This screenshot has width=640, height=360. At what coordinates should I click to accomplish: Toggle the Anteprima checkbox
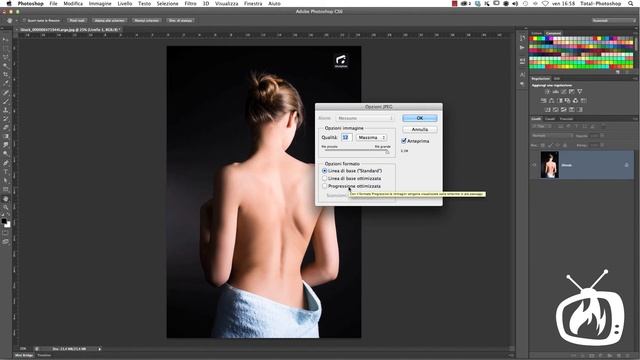click(x=404, y=141)
